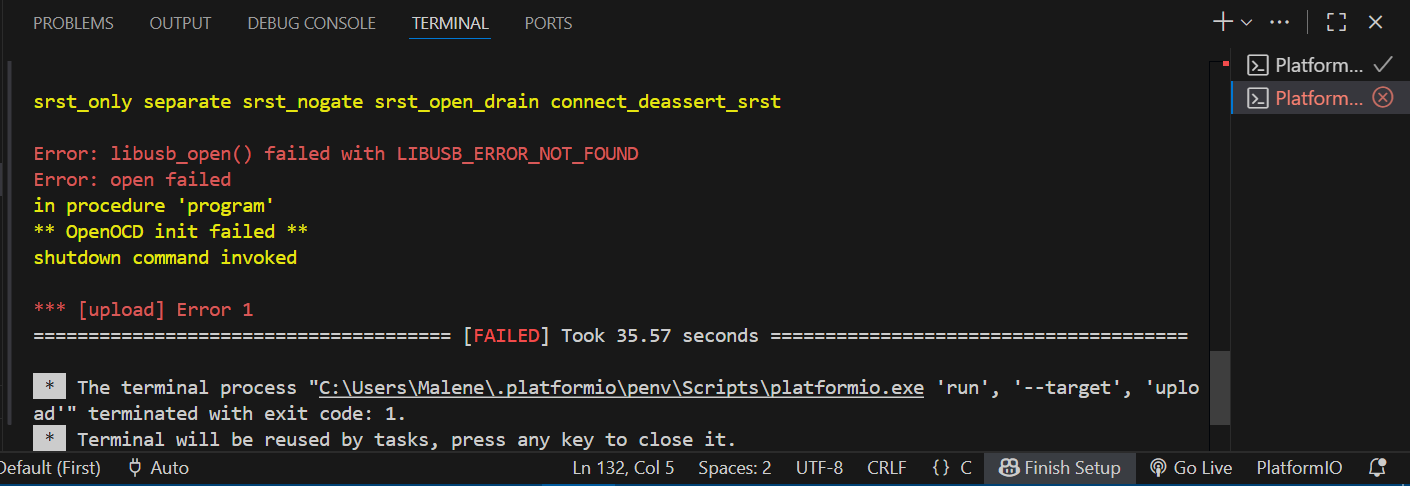Viewport: 1410px width, 486px height.
Task: Change indentation via Spaces: 2
Action: [x=734, y=468]
